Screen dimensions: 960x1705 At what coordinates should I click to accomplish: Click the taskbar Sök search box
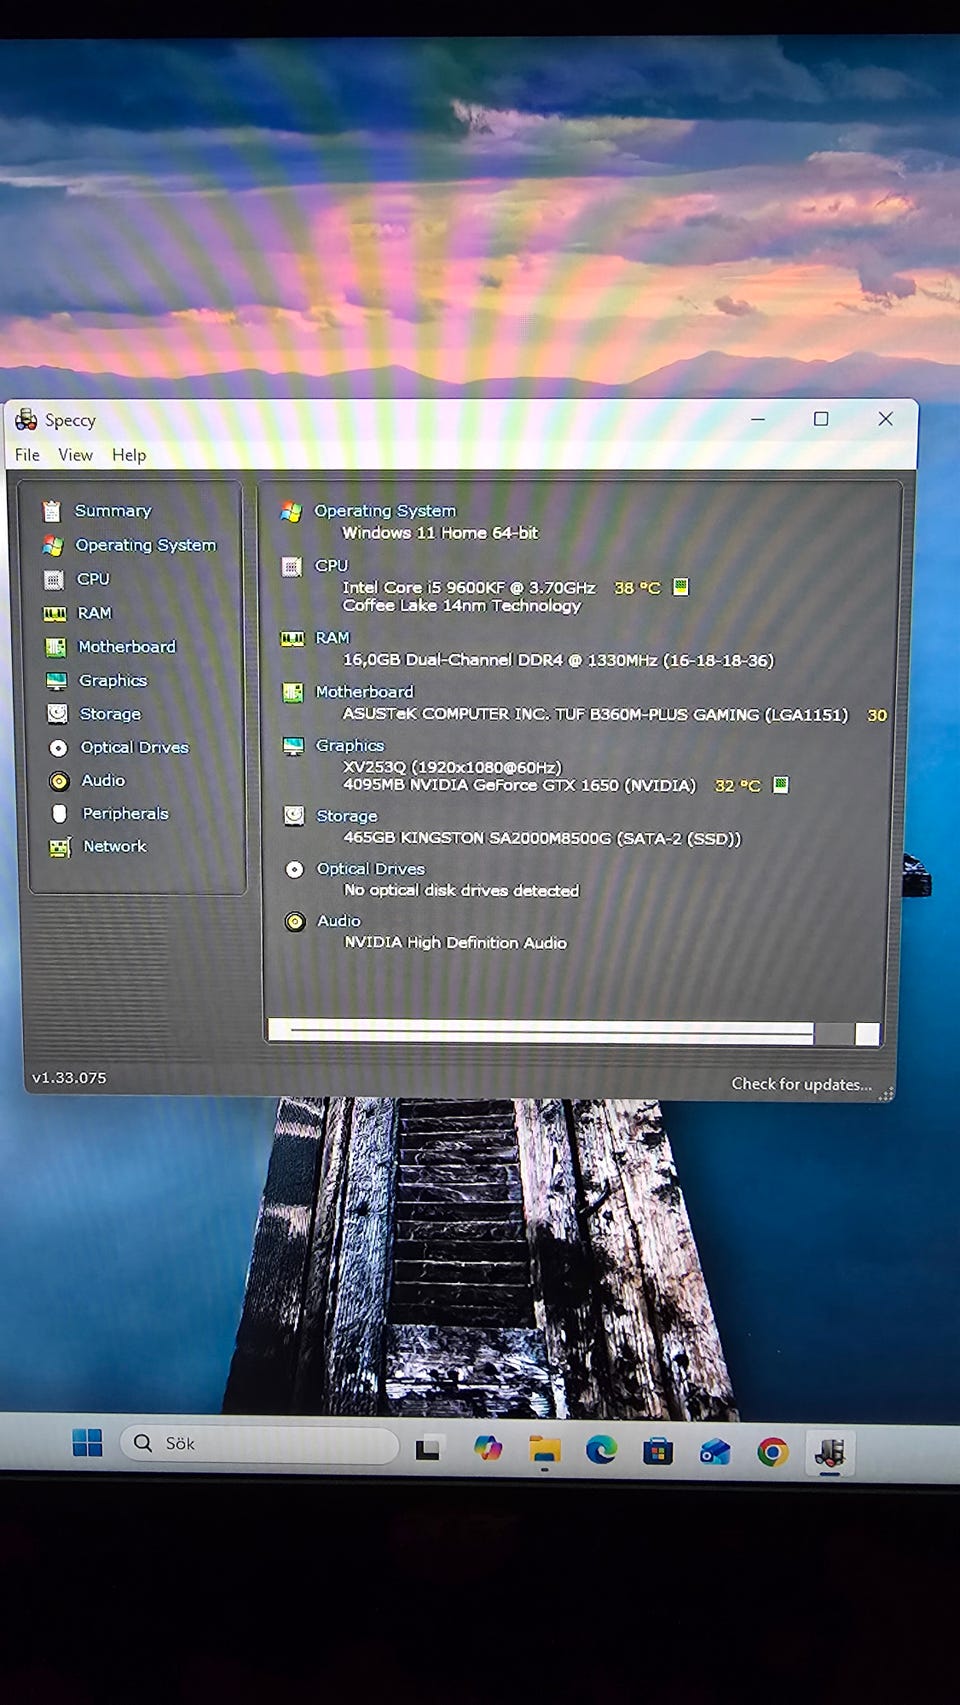[x=260, y=1444]
